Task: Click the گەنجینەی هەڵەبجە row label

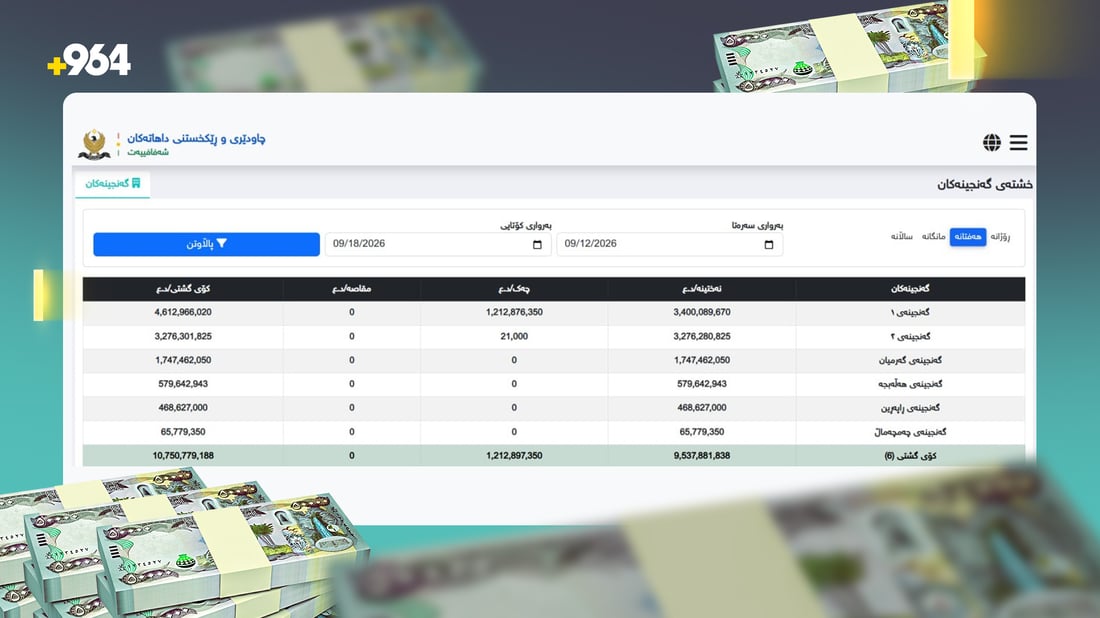Action: (911, 384)
